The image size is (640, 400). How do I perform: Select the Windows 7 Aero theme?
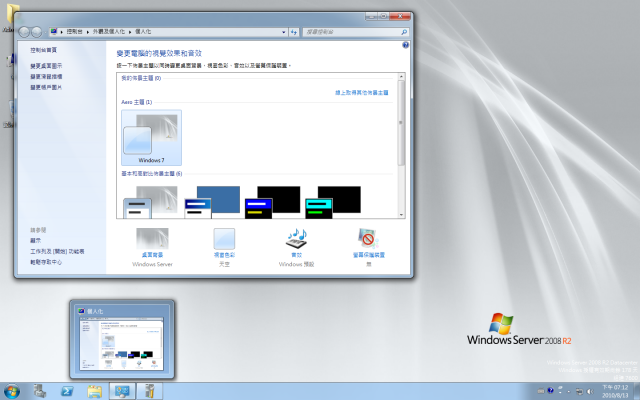coord(151,138)
